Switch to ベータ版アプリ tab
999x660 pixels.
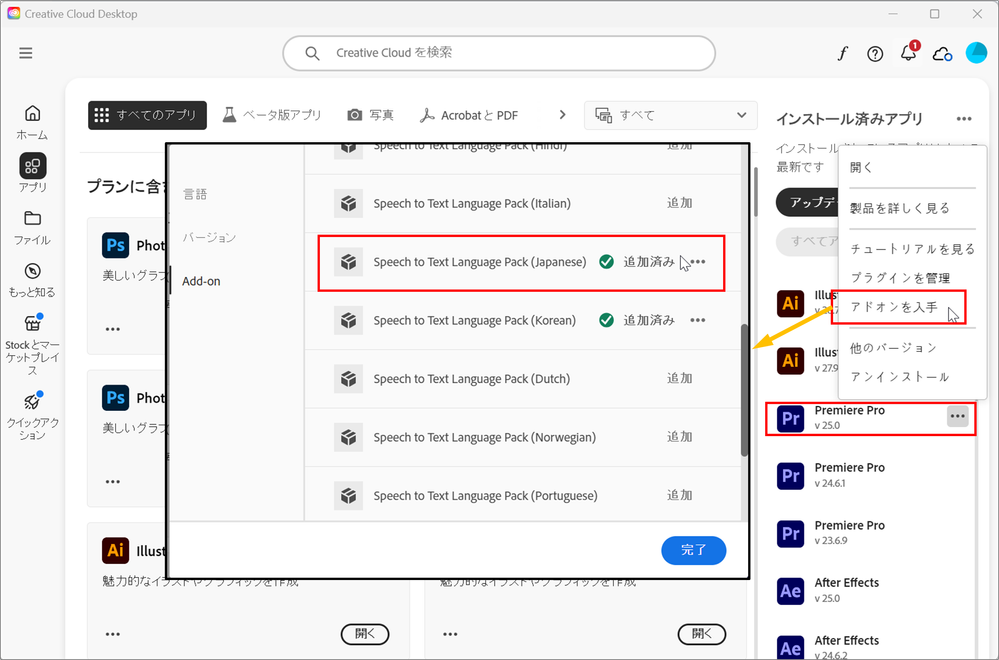point(272,115)
